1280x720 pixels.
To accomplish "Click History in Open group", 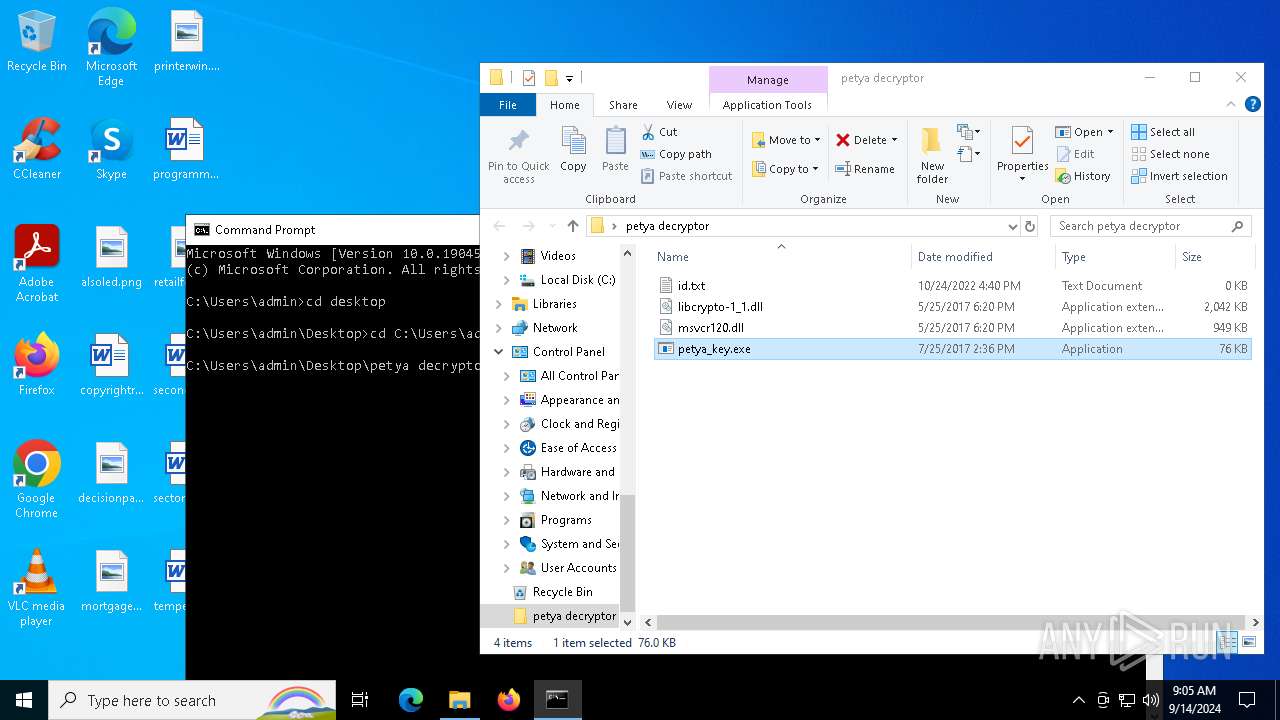I will pos(1083,176).
